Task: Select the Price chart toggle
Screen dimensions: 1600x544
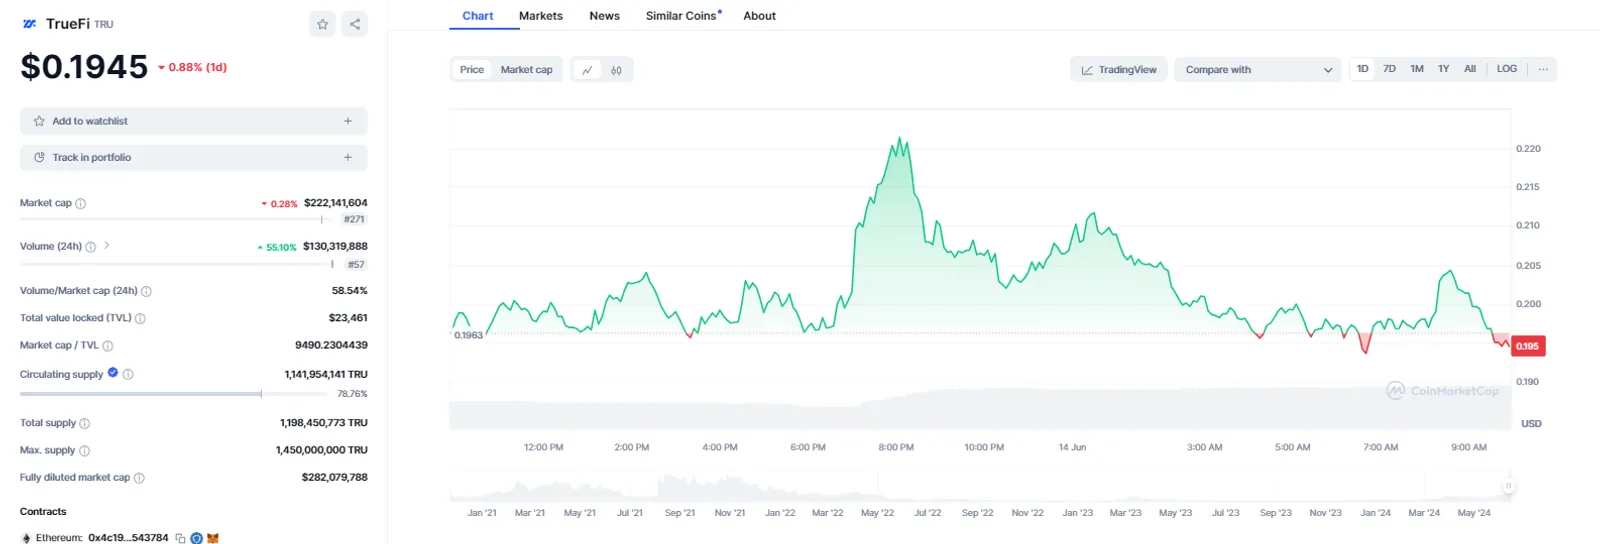Action: coord(472,70)
